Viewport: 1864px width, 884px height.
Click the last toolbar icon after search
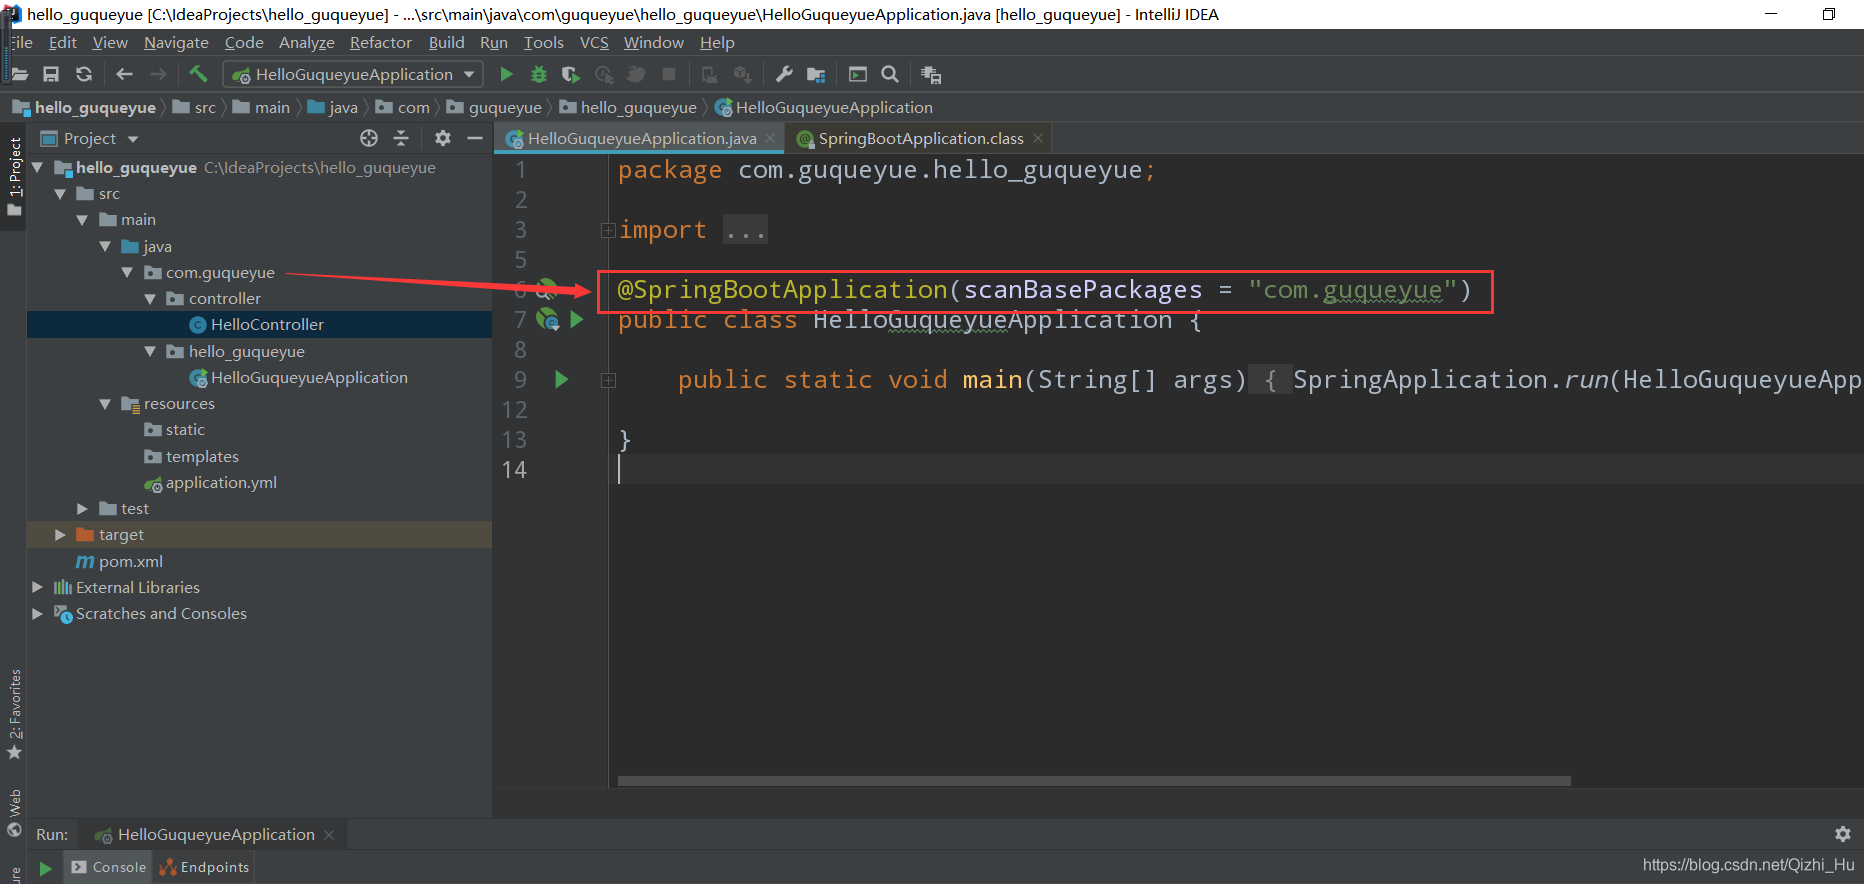(931, 74)
